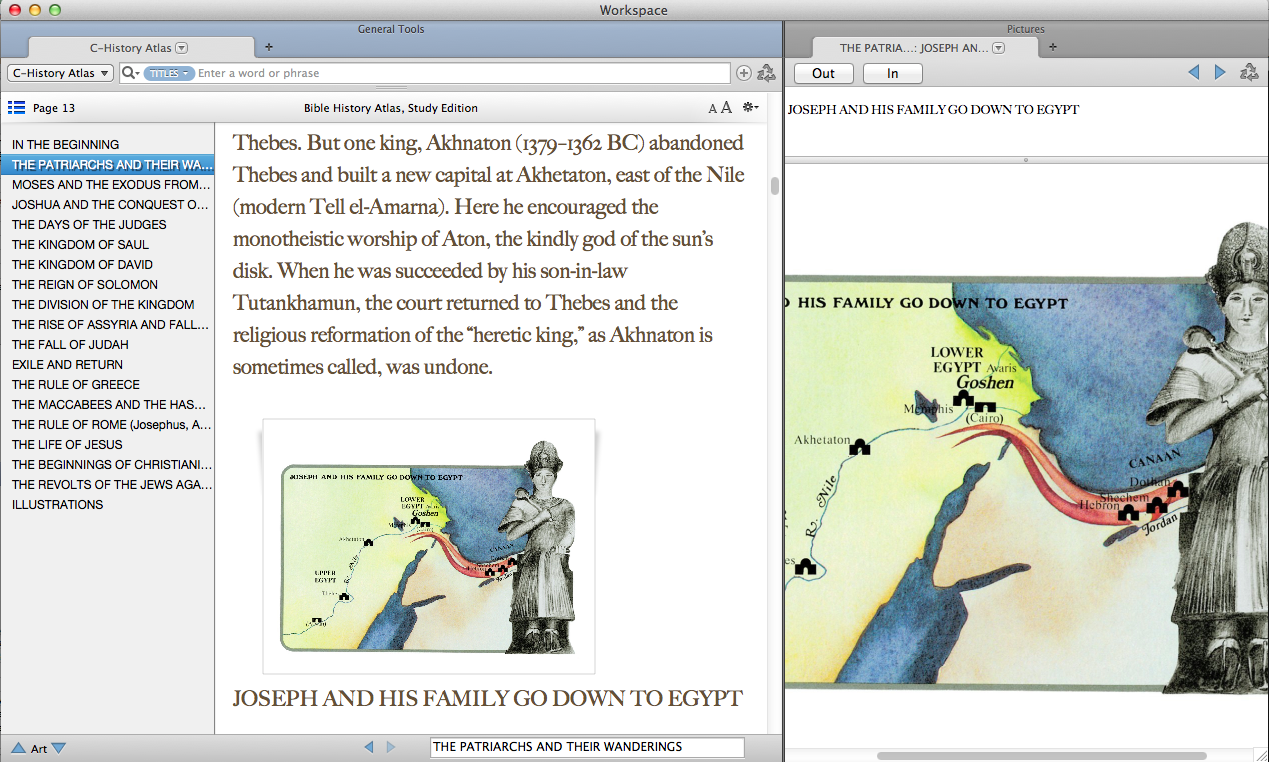Image resolution: width=1269 pixels, height=762 pixels.
Task: Open the C-History Atlas tab arrow menu
Action: (182, 47)
